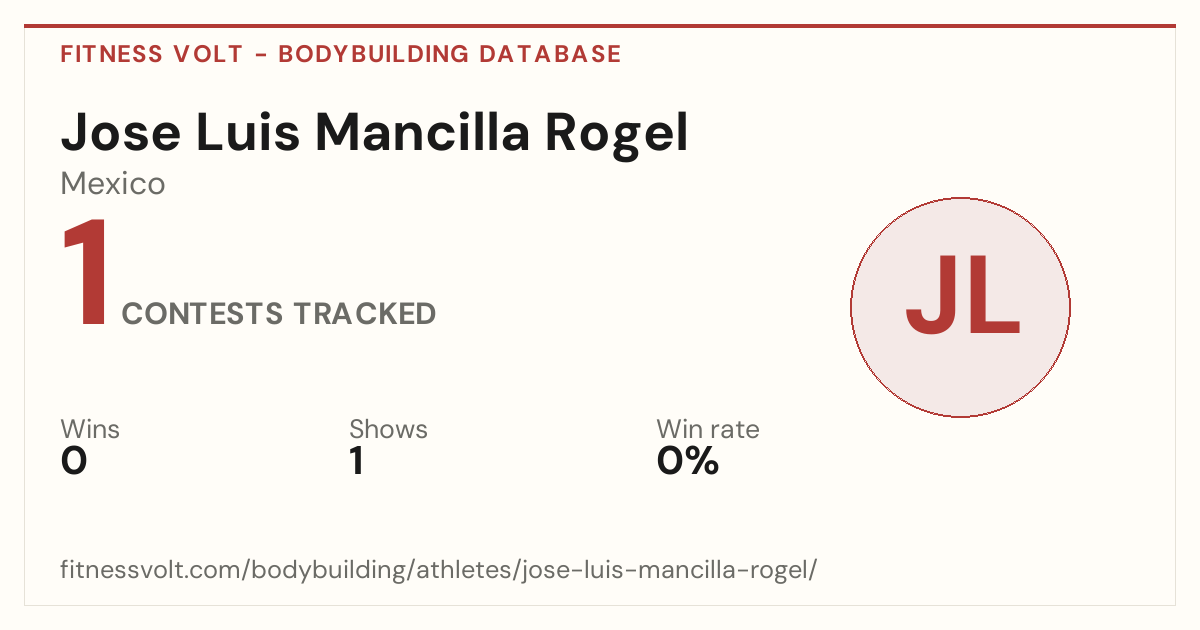
Task: Select the word Contests in stat label
Action: pos(203,314)
